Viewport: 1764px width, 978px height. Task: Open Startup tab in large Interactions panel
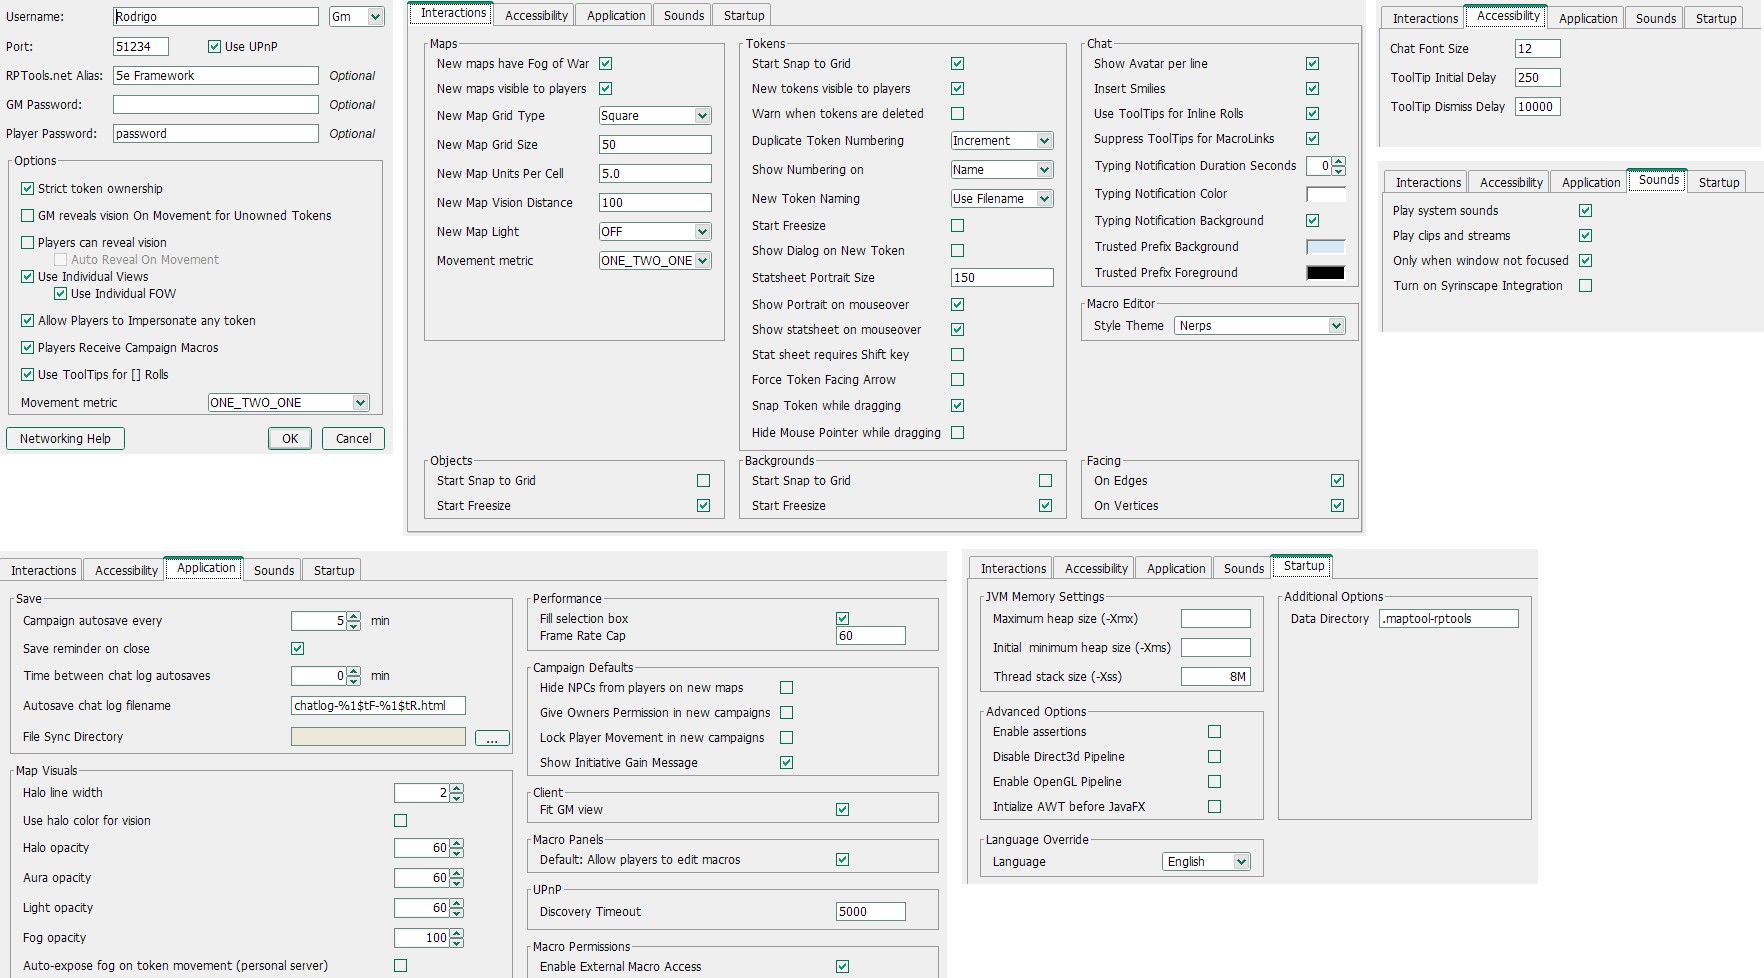click(x=744, y=16)
